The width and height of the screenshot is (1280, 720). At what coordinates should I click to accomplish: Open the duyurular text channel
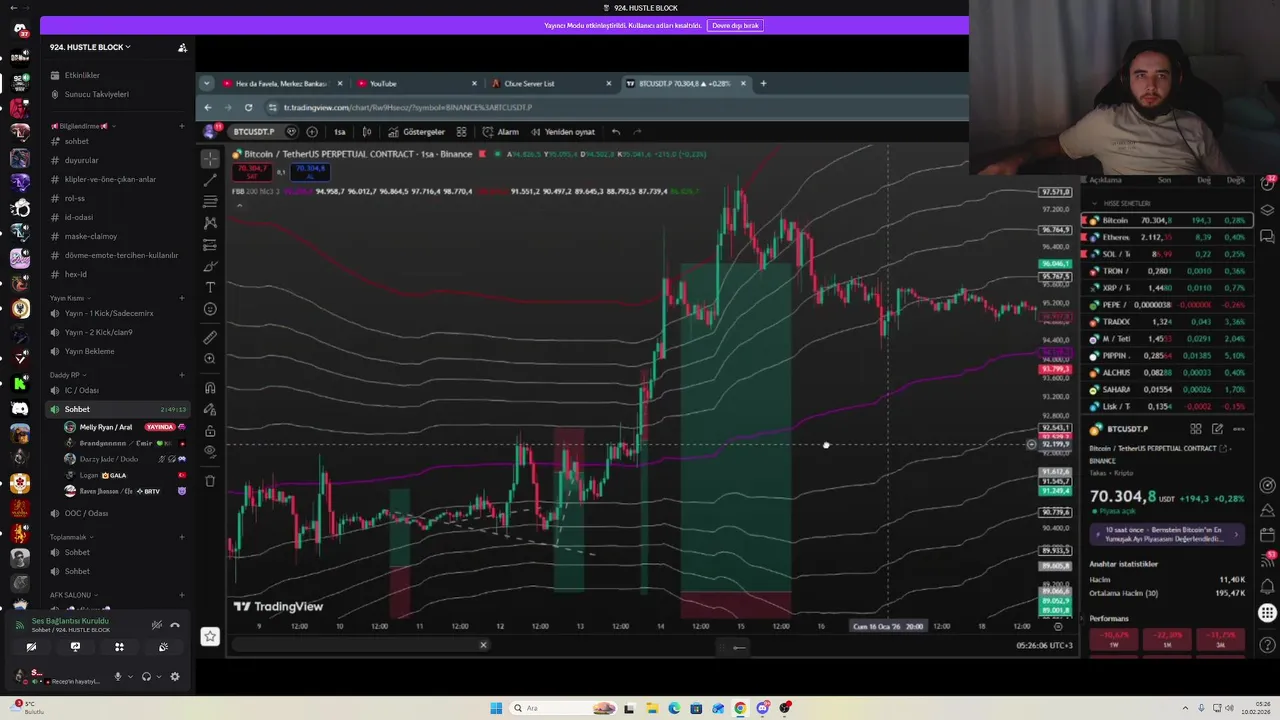117,160
